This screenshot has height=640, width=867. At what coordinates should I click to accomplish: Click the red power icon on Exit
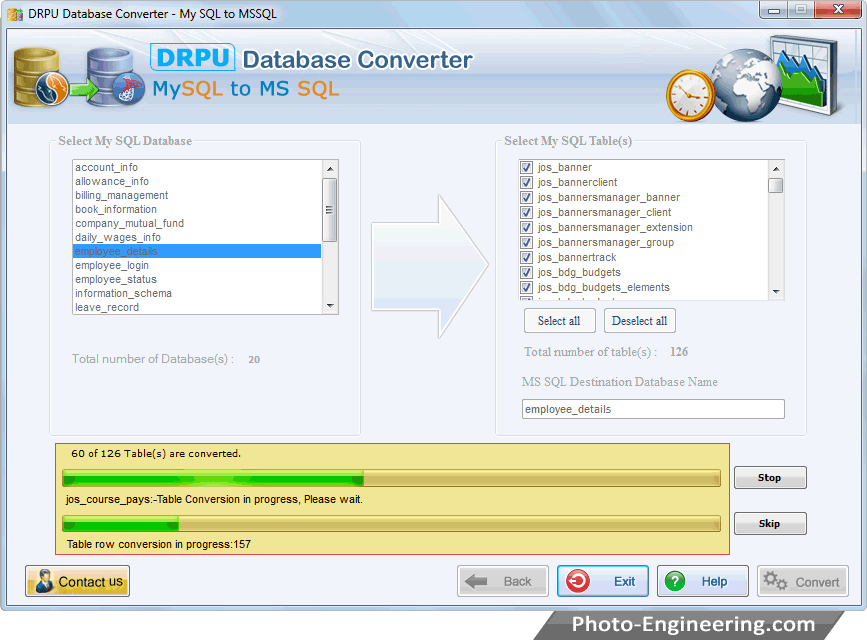click(x=578, y=581)
